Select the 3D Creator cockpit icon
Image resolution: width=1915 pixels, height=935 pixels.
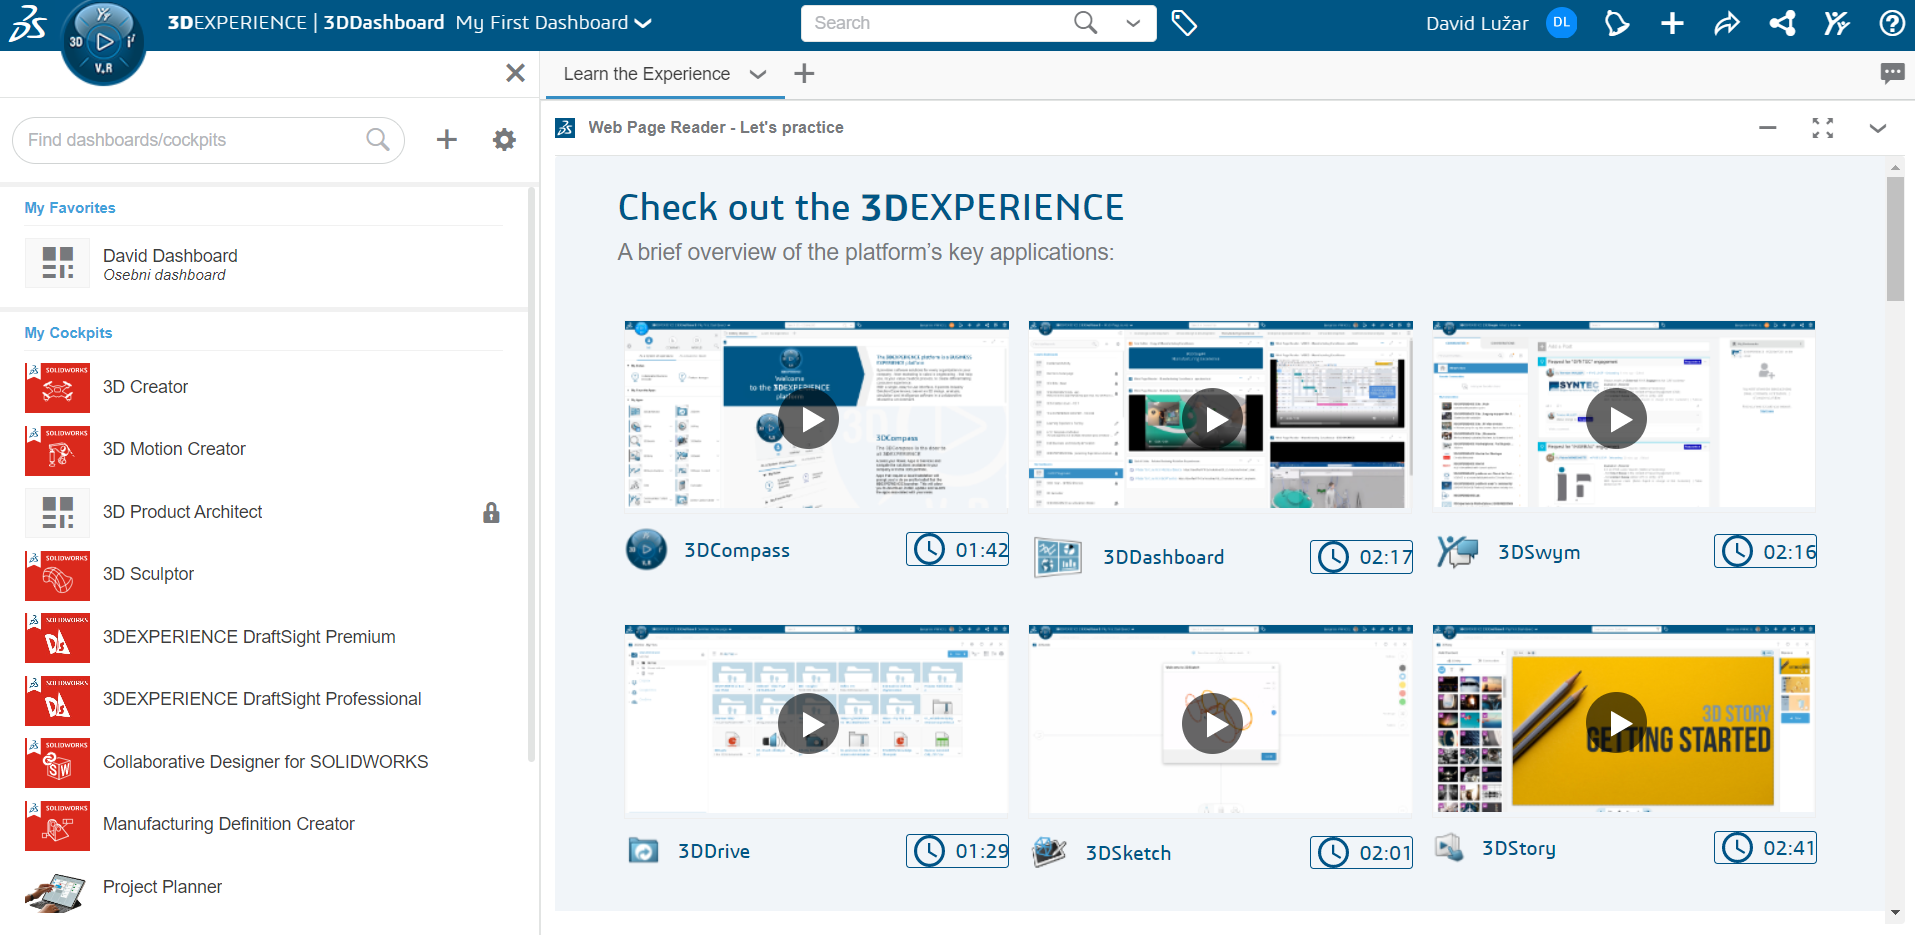click(x=57, y=388)
